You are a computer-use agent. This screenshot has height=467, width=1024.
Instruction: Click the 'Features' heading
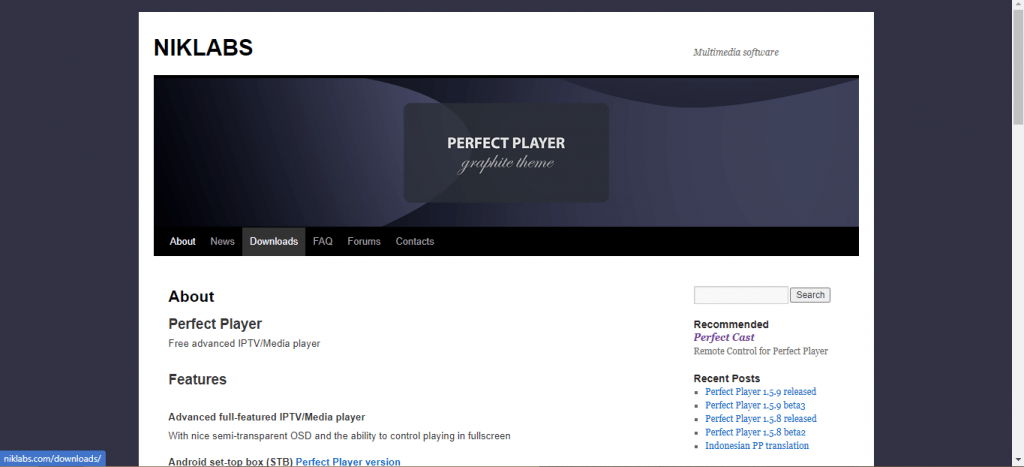[197, 379]
